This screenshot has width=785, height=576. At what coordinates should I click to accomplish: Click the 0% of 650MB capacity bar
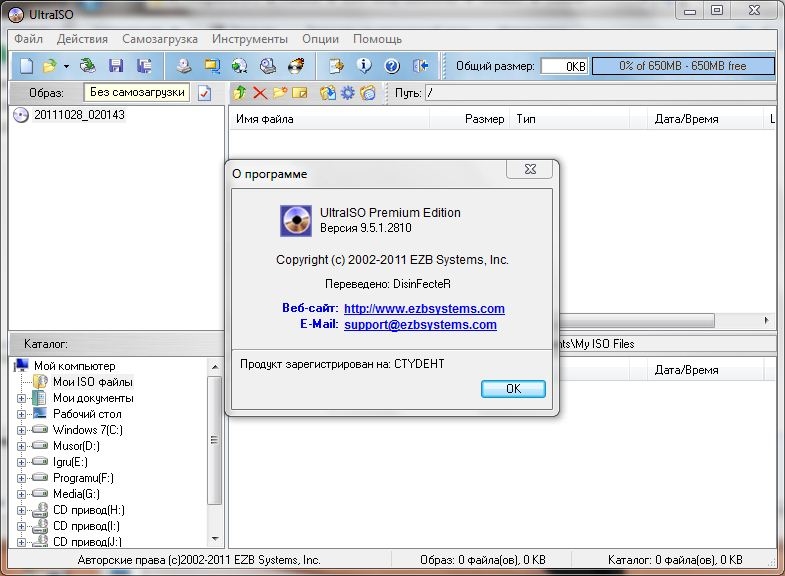pos(683,66)
